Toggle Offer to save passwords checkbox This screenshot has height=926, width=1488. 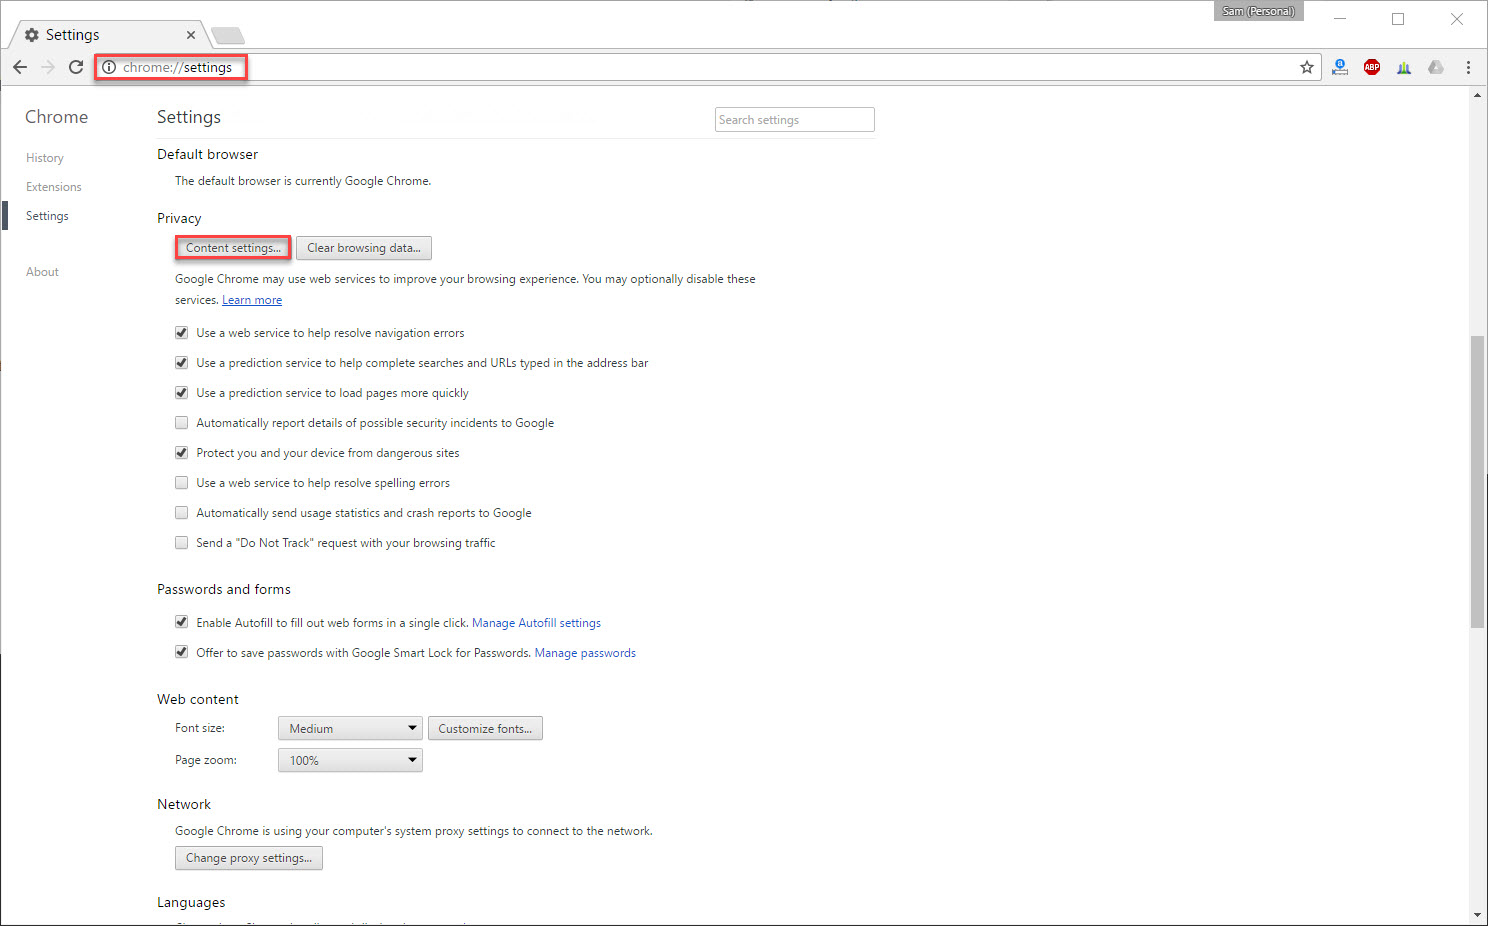182,652
